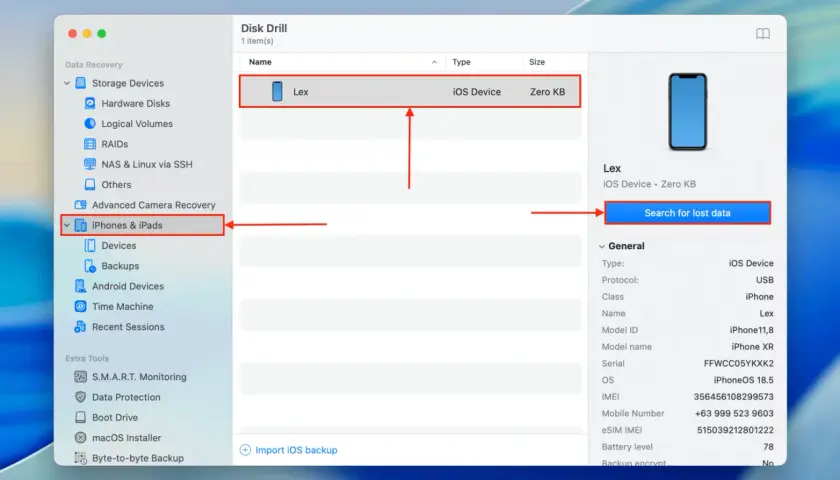This screenshot has width=840, height=480.
Task: Click the macOS Installer icon
Action: pos(80,438)
